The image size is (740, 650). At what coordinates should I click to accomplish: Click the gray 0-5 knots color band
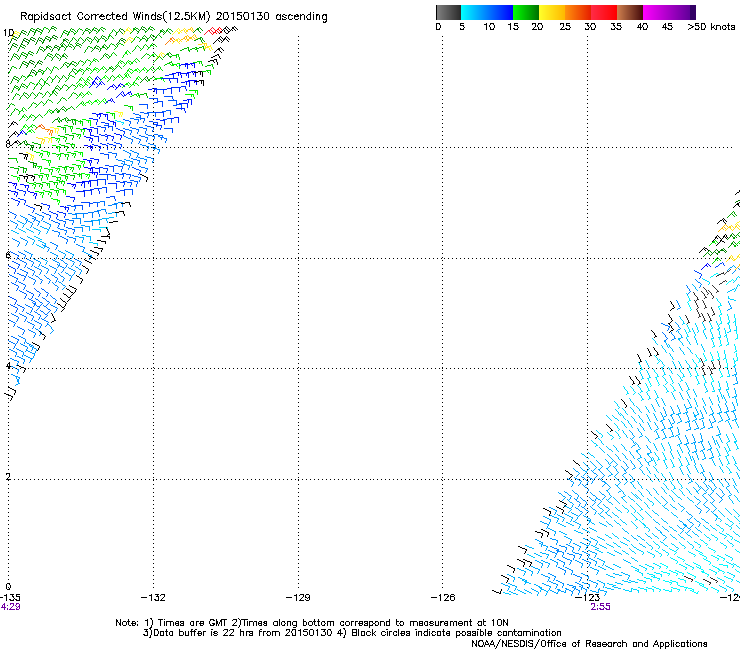[448, 12]
